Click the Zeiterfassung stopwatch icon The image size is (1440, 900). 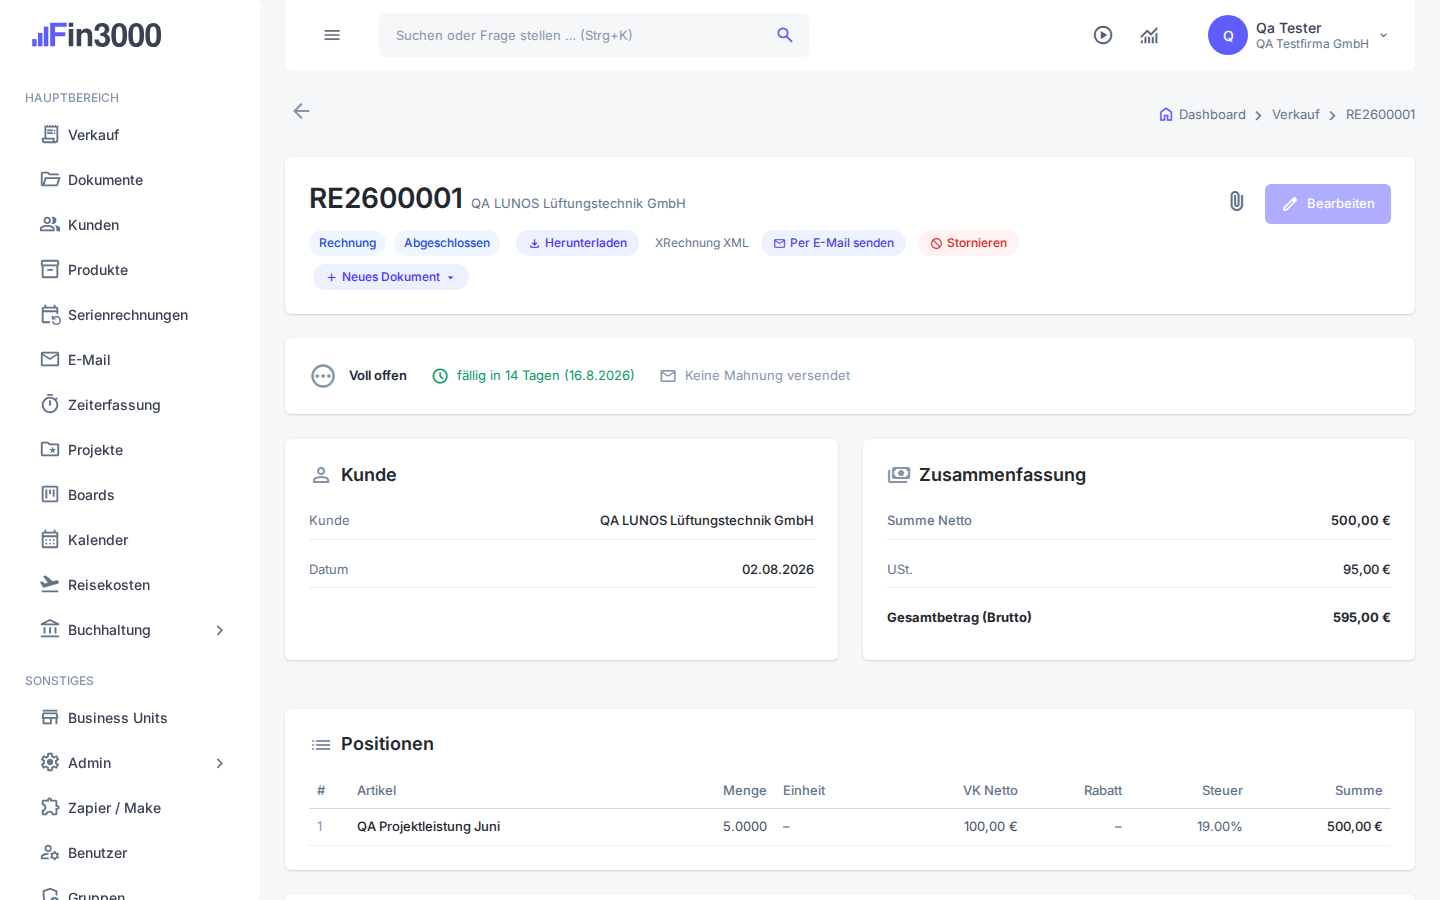click(50, 404)
